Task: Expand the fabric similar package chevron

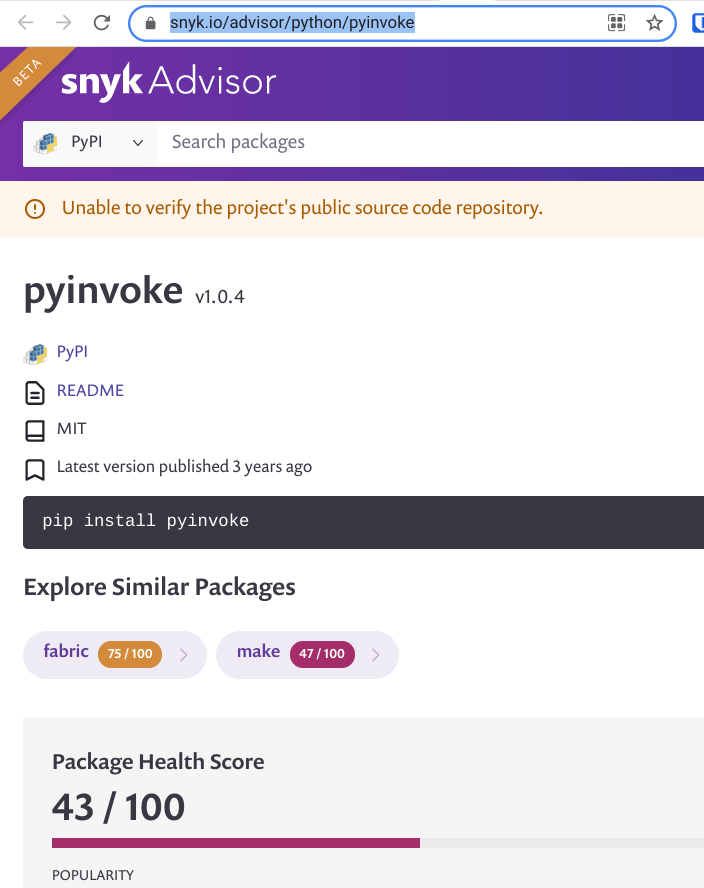Action: click(x=183, y=655)
